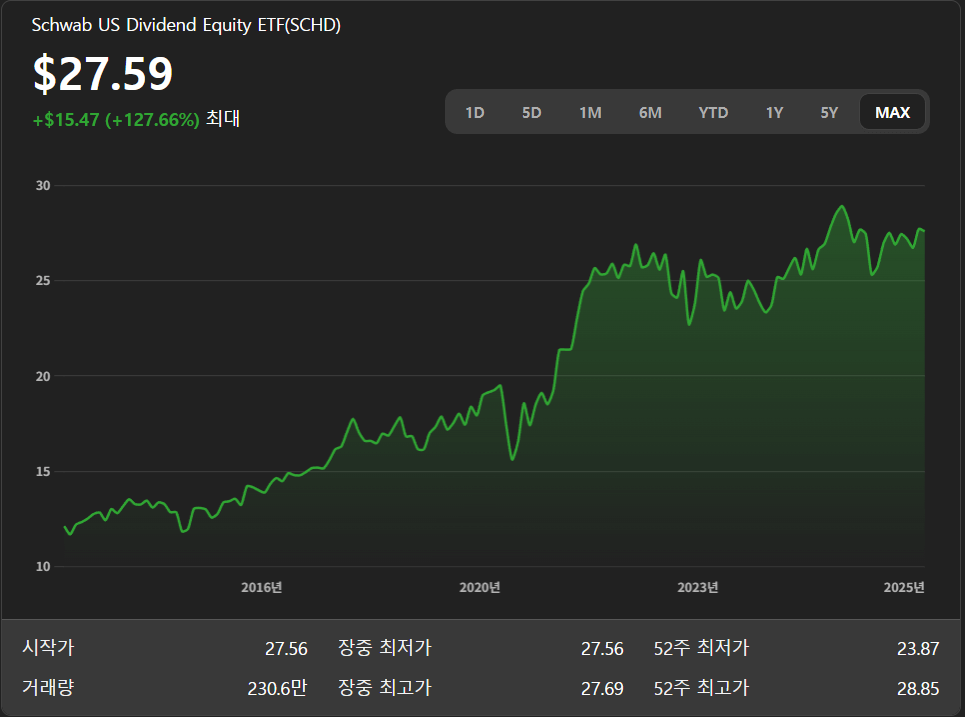Click the 거래량 label
Screen dimensions: 965x717
[48, 687]
